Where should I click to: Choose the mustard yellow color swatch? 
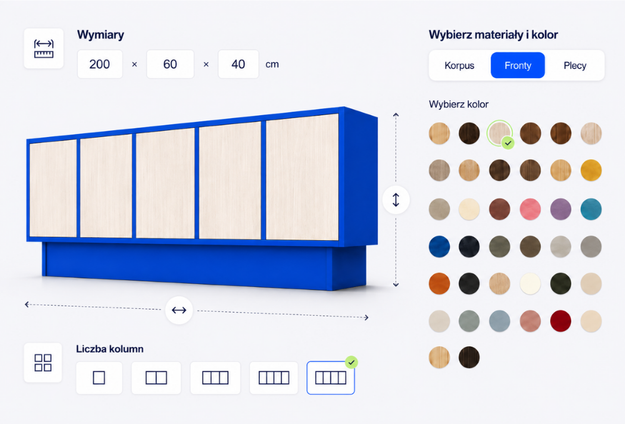click(x=591, y=171)
